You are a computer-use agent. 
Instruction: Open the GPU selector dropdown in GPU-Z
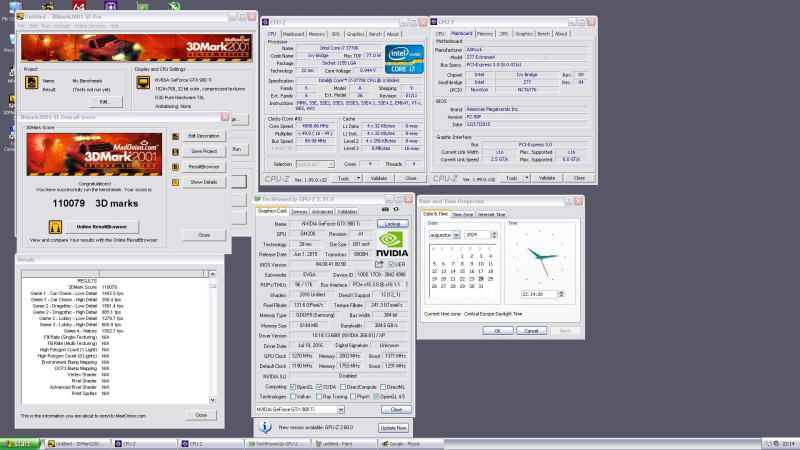[x=341, y=409]
